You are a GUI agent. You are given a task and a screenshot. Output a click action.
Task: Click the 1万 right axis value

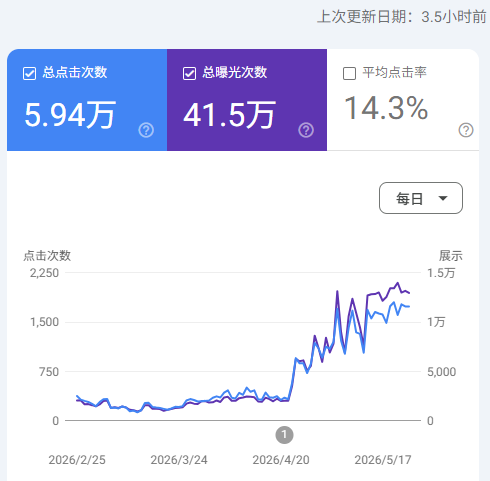pos(436,322)
